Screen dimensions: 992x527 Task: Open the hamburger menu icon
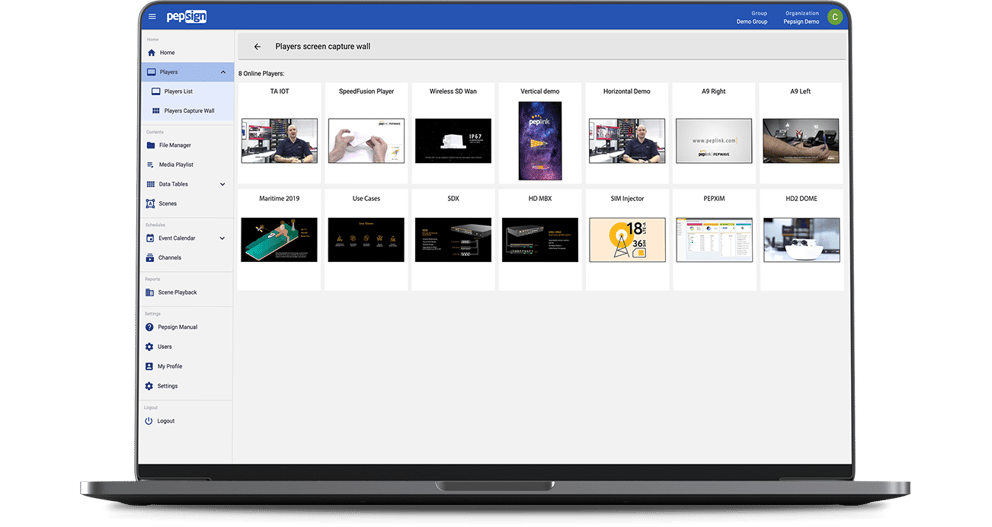click(x=152, y=16)
